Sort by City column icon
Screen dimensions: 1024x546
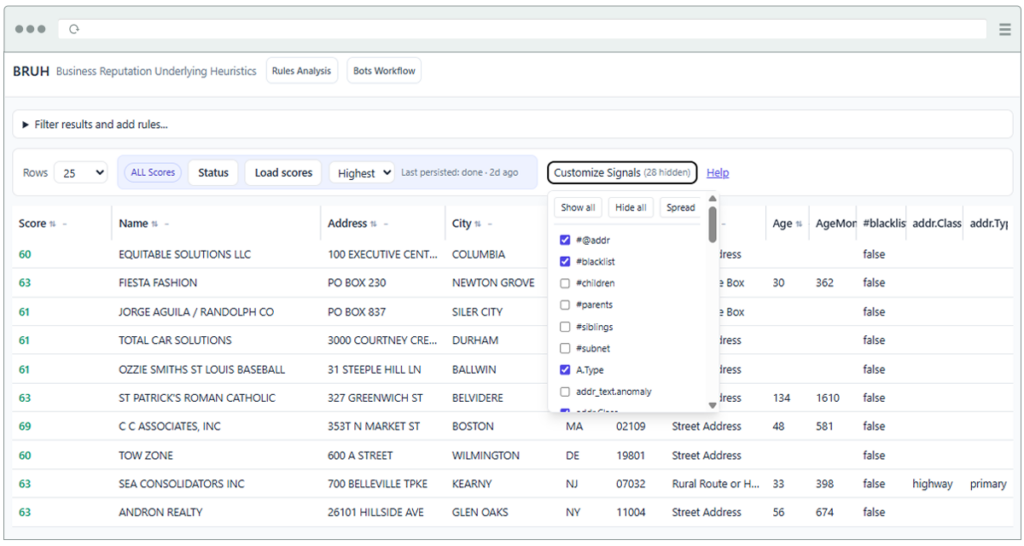(477, 224)
